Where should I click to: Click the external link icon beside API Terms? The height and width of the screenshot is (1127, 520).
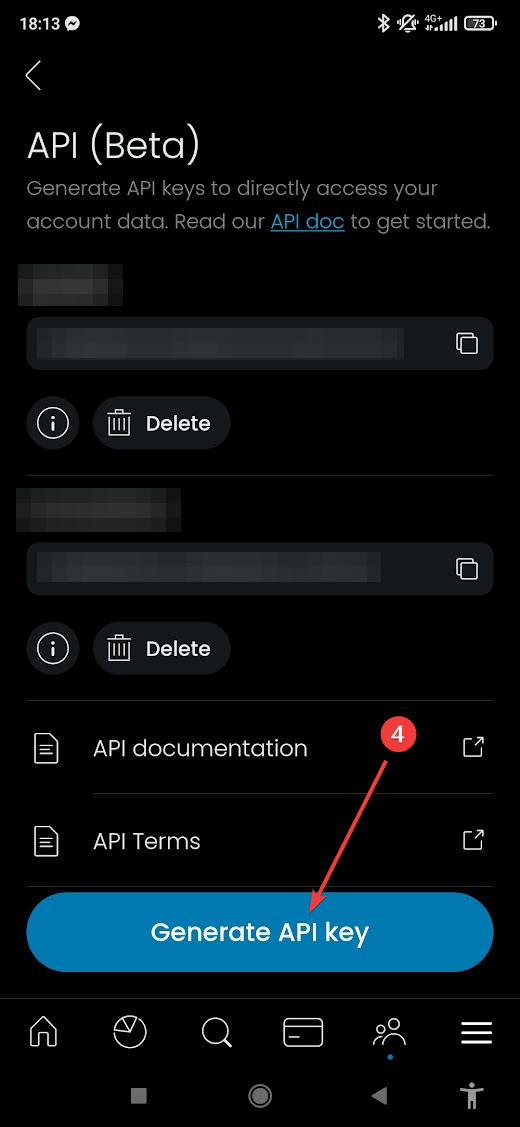tap(473, 840)
